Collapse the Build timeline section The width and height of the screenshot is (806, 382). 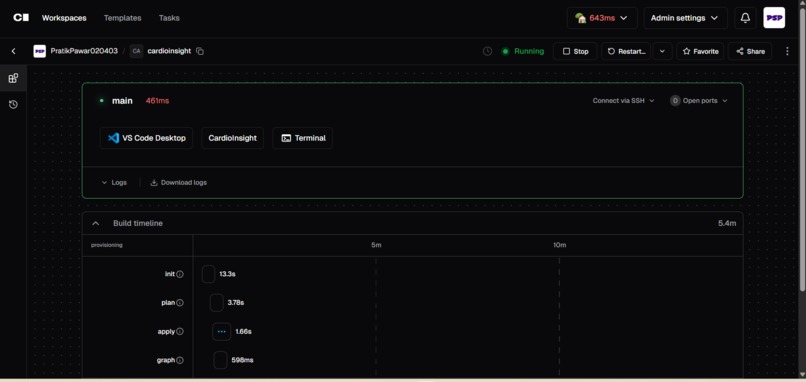pyautogui.click(x=96, y=224)
